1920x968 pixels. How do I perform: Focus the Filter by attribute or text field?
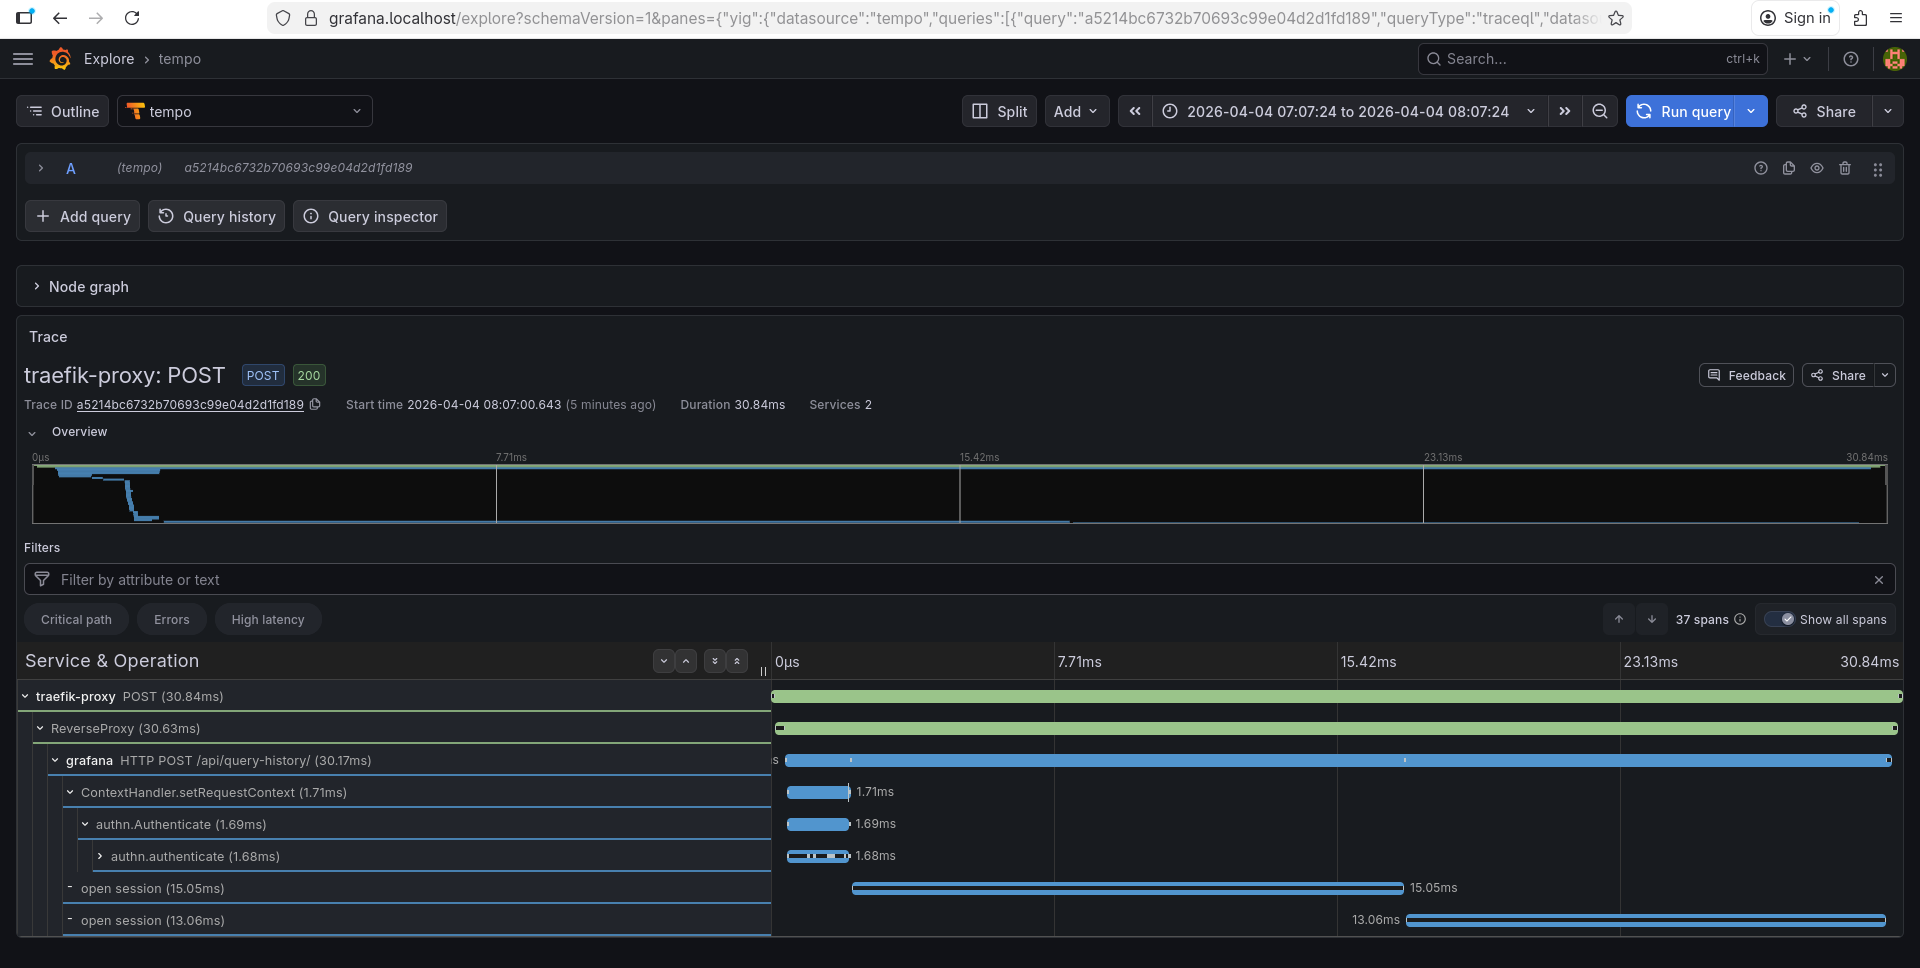(960, 579)
